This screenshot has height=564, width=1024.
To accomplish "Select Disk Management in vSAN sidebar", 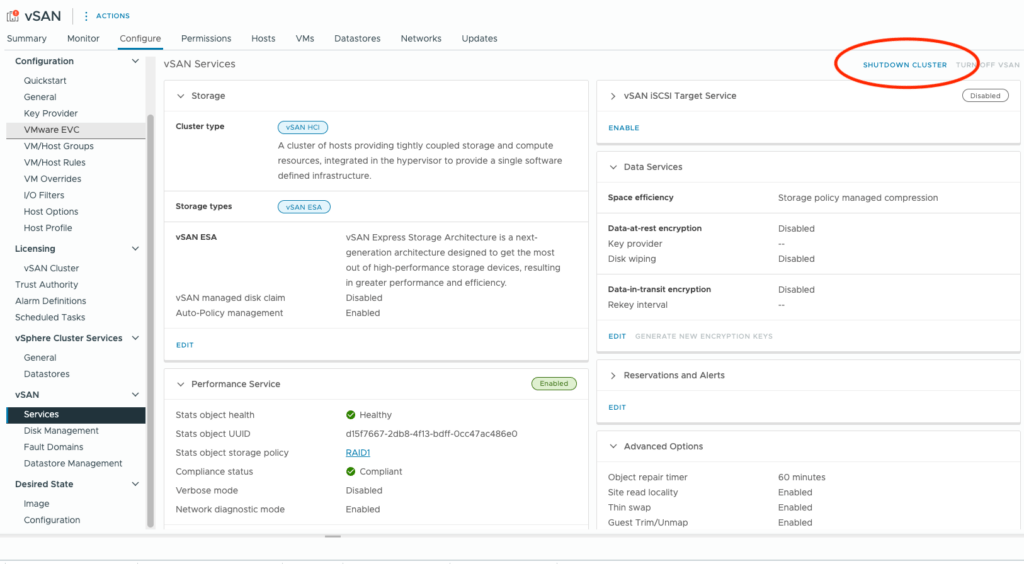I will 61,431.
